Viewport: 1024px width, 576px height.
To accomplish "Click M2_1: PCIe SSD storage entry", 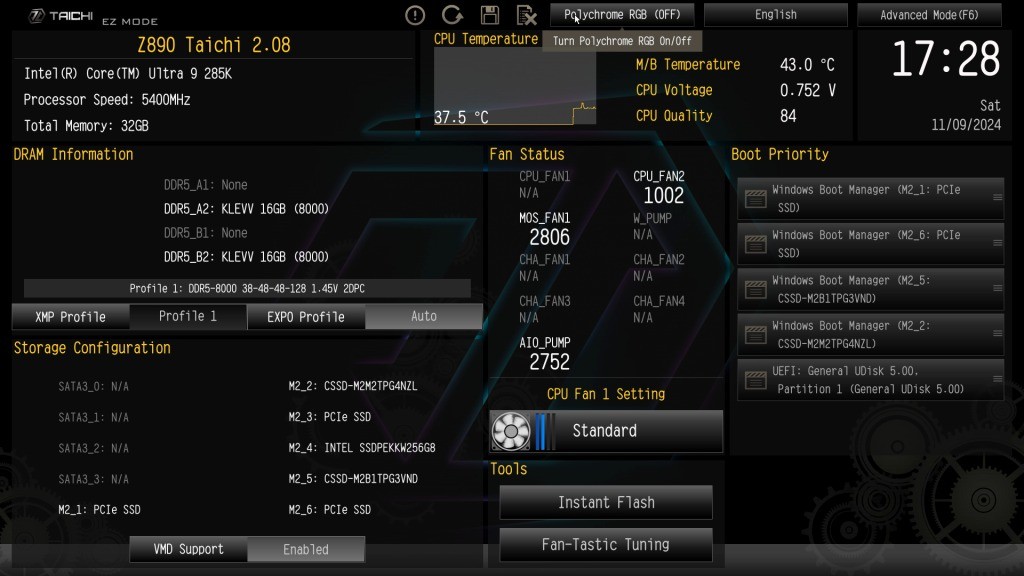I will [x=99, y=509].
